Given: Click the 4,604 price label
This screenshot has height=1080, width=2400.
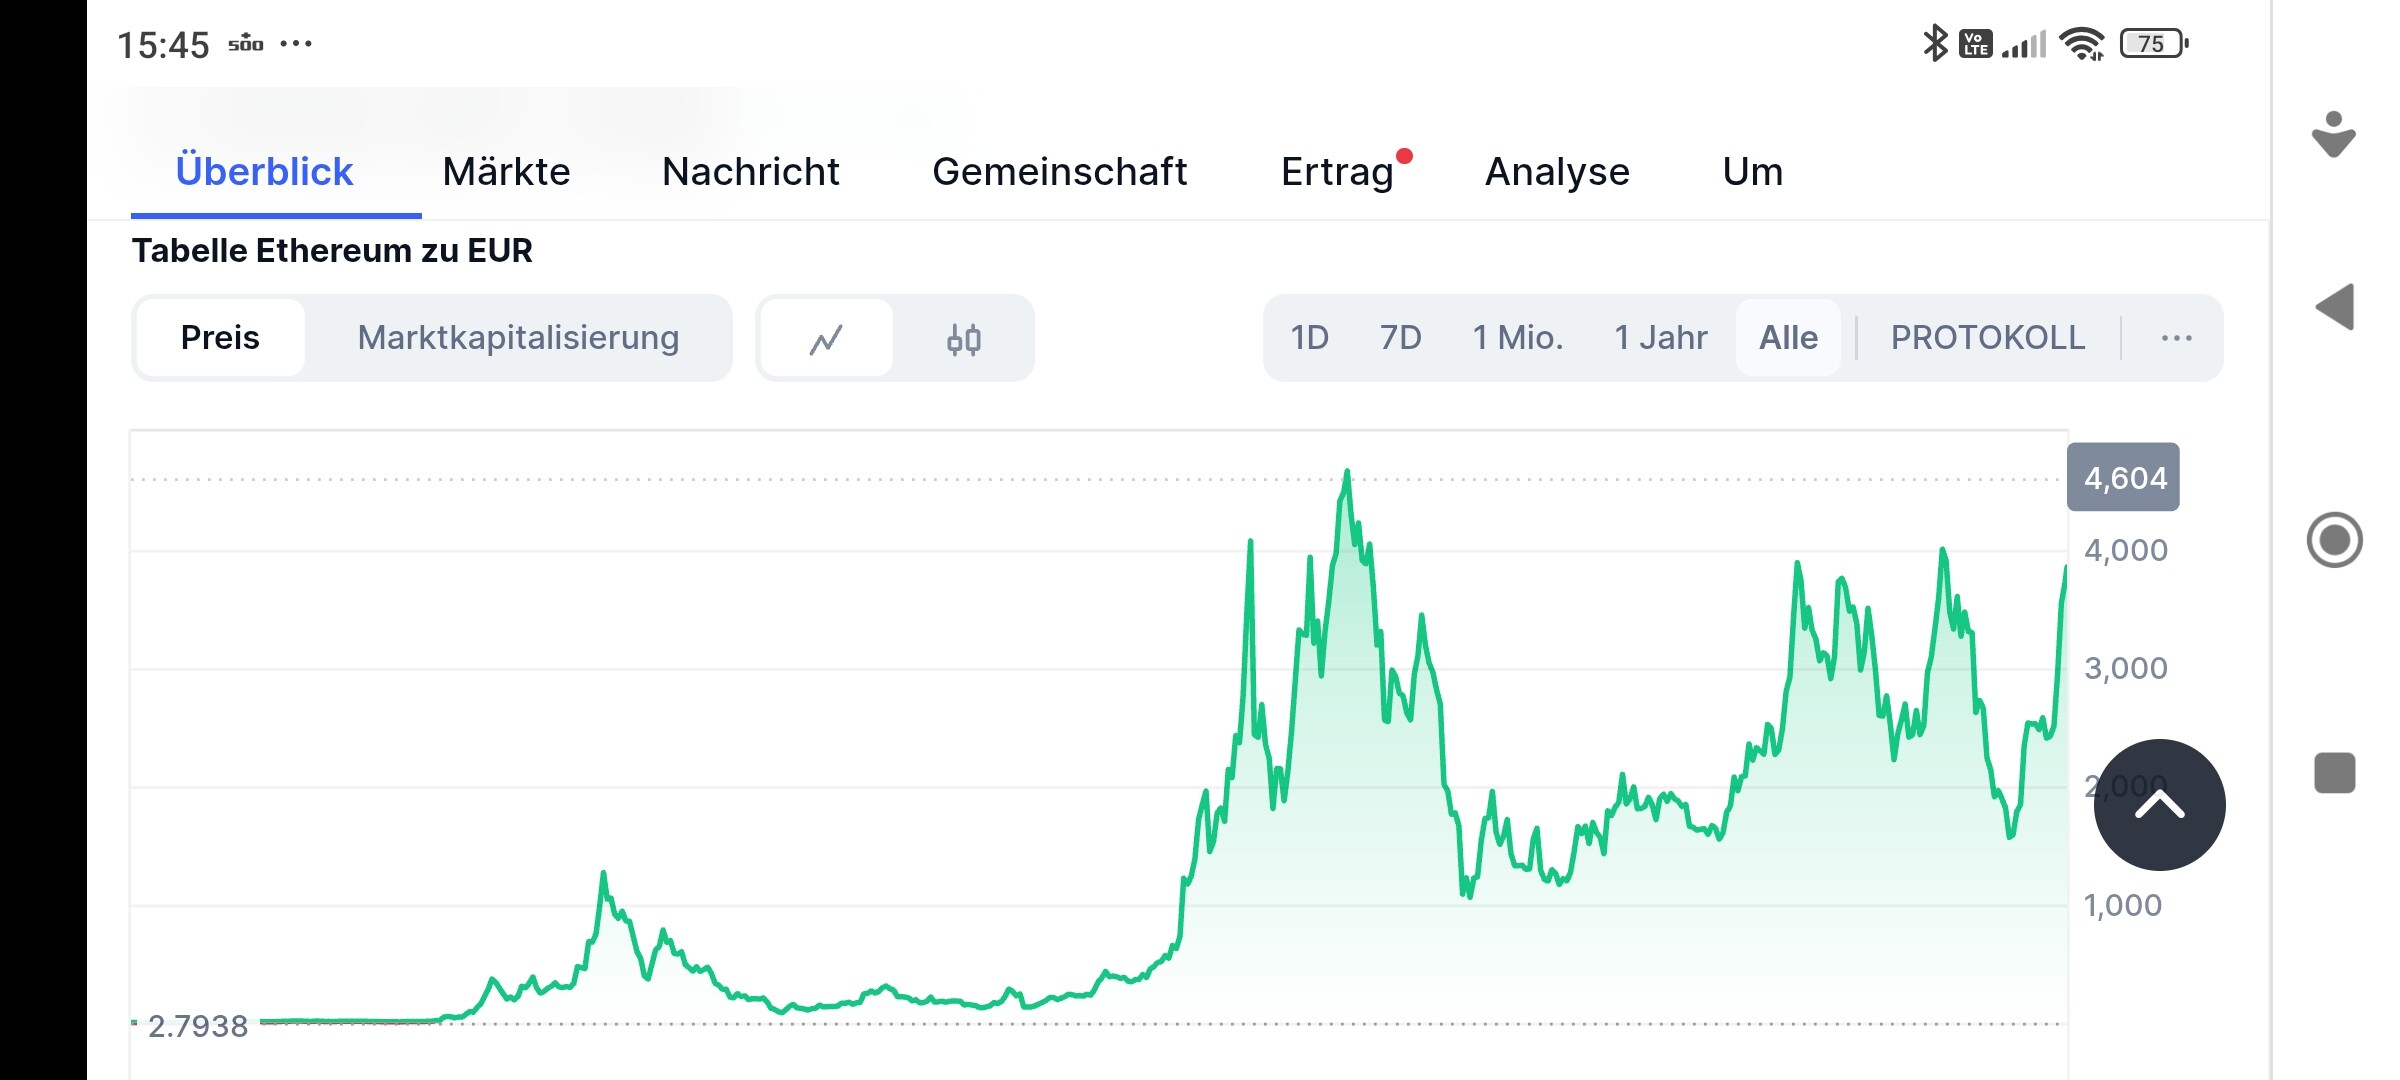Looking at the screenshot, I should (x=2124, y=477).
